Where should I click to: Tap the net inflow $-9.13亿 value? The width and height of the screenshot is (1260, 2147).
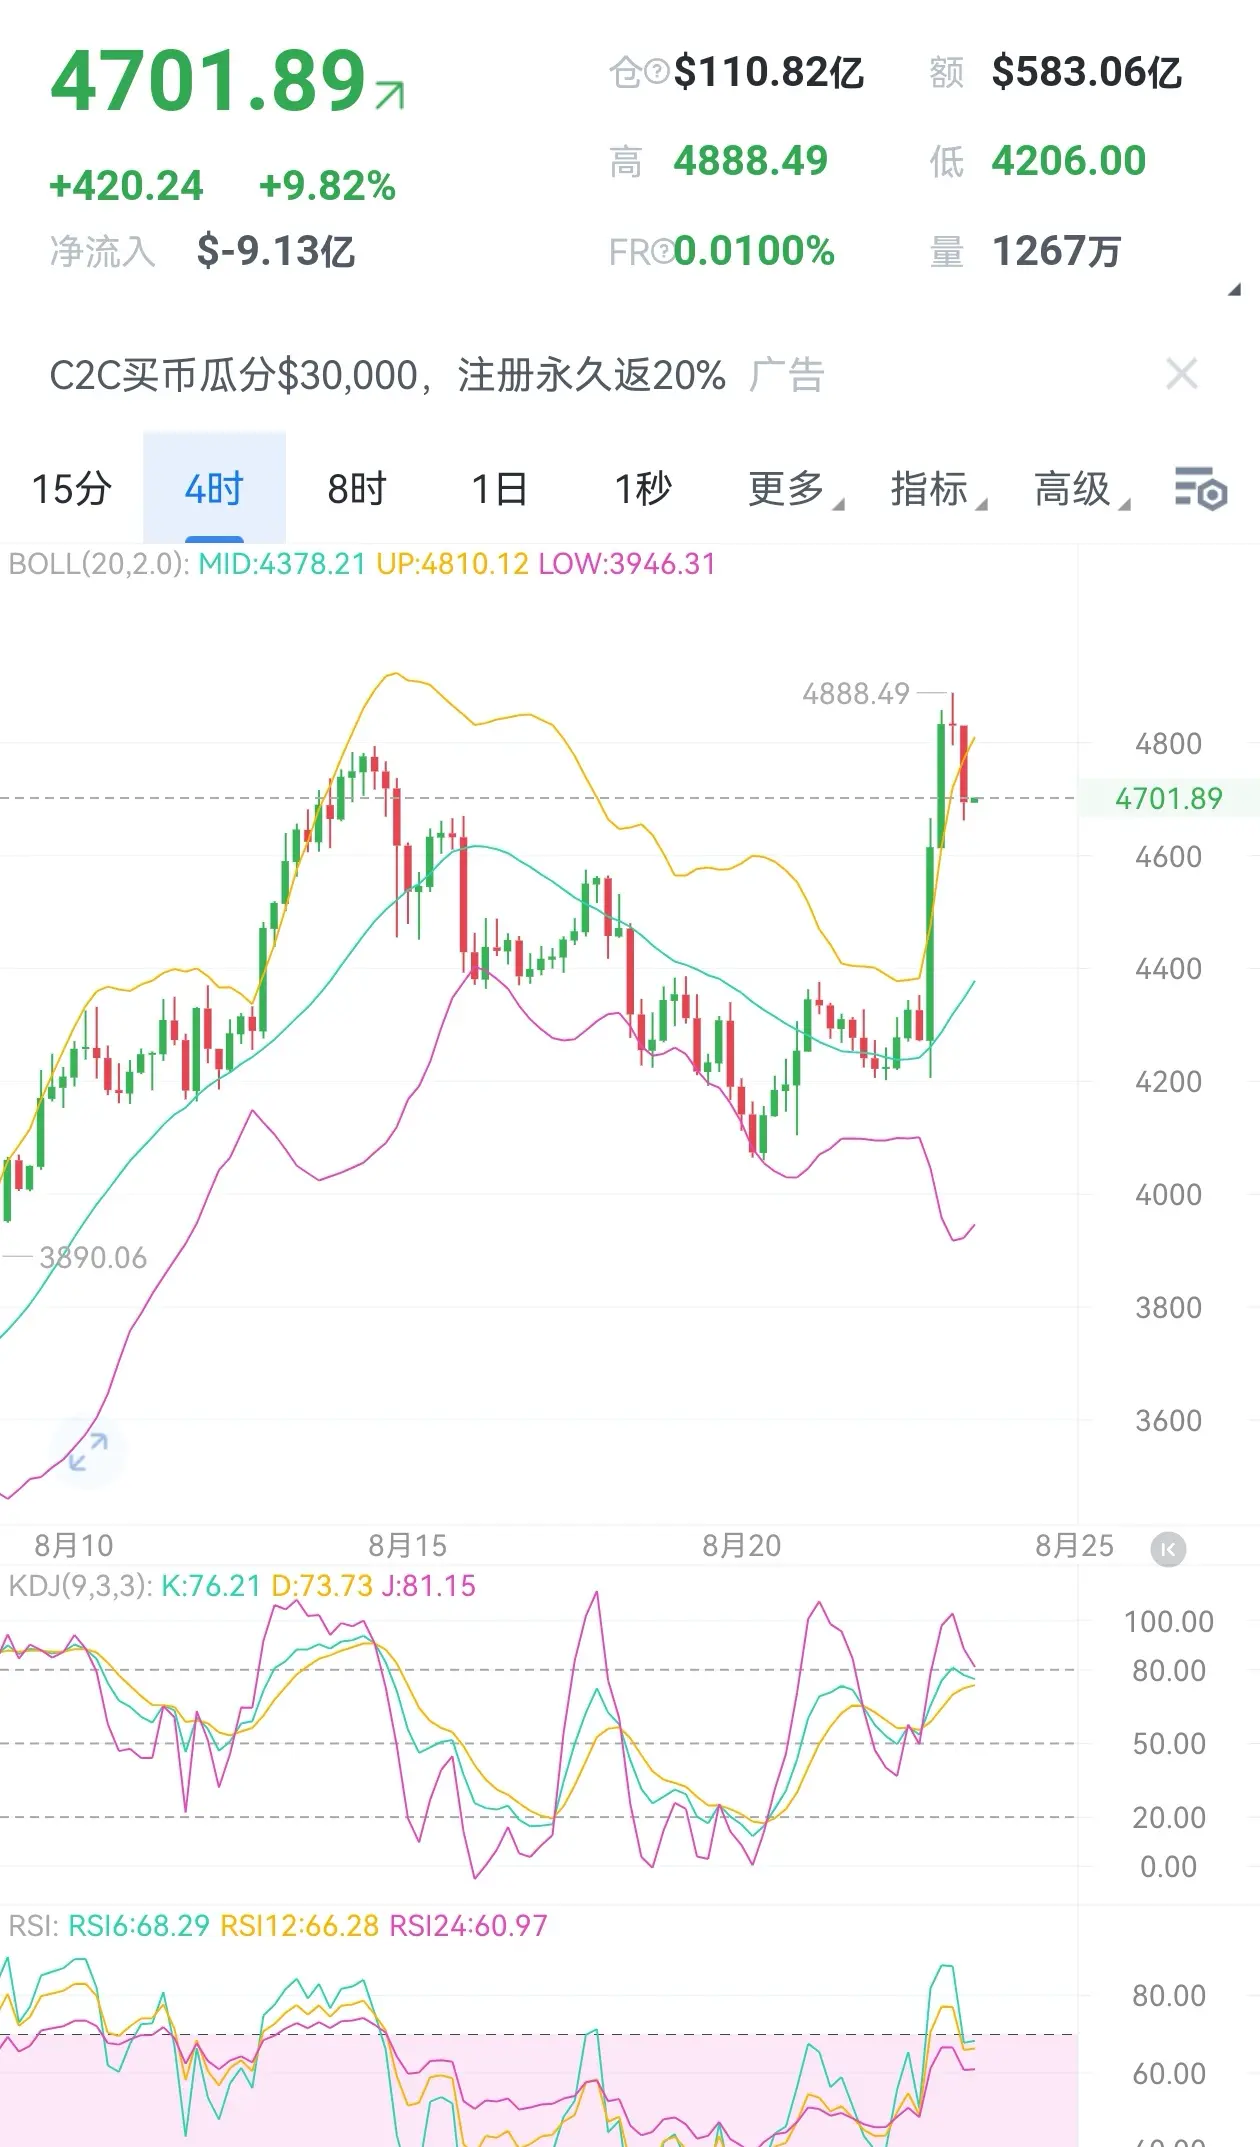276,251
